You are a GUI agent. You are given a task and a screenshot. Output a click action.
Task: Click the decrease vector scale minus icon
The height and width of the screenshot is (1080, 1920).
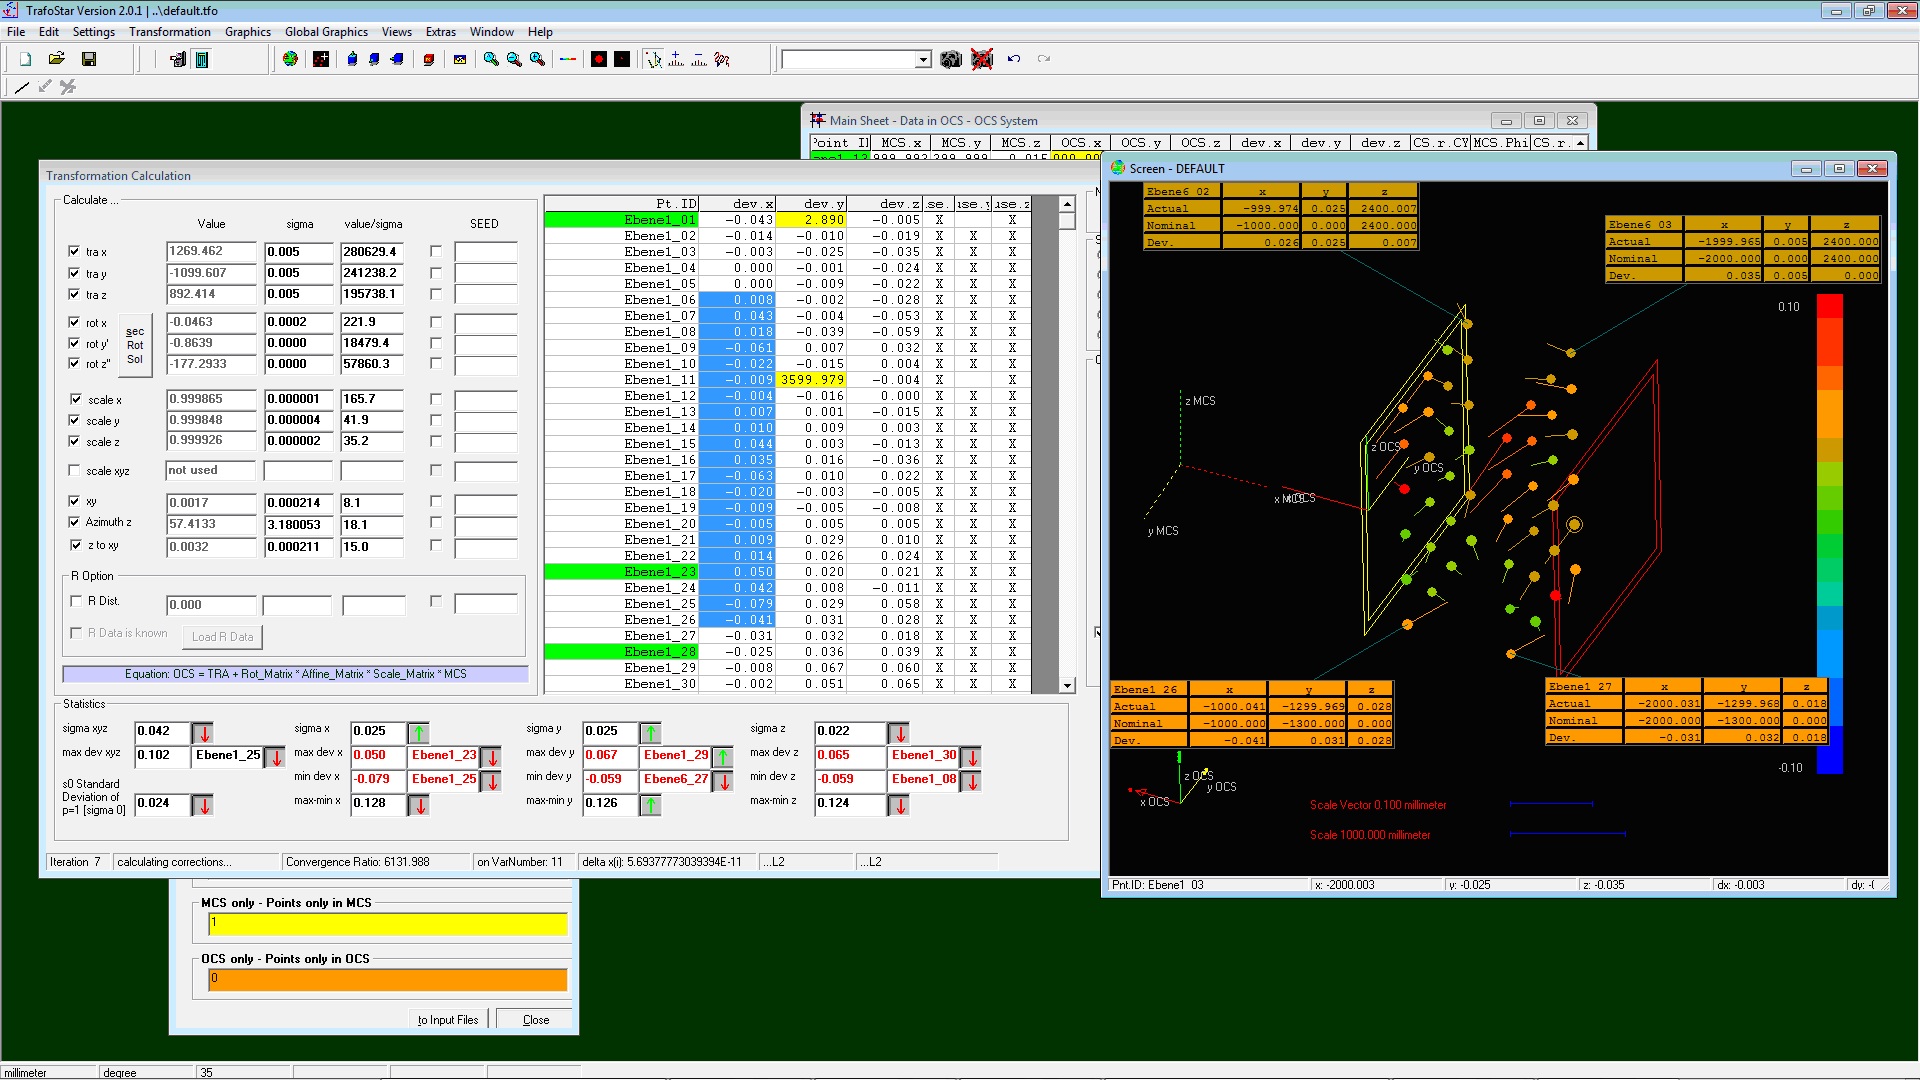point(699,59)
